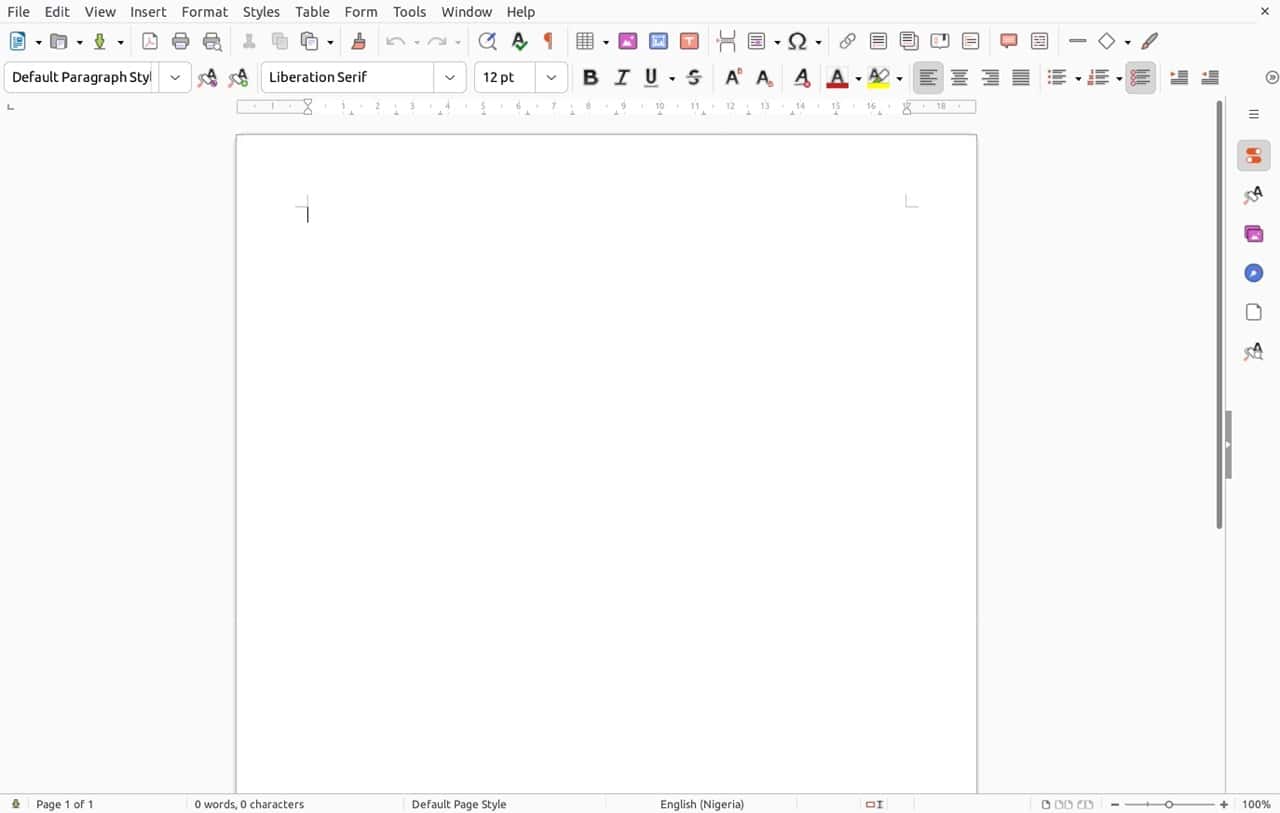Open the Properties panel in the sidebar

pyautogui.click(x=1254, y=155)
